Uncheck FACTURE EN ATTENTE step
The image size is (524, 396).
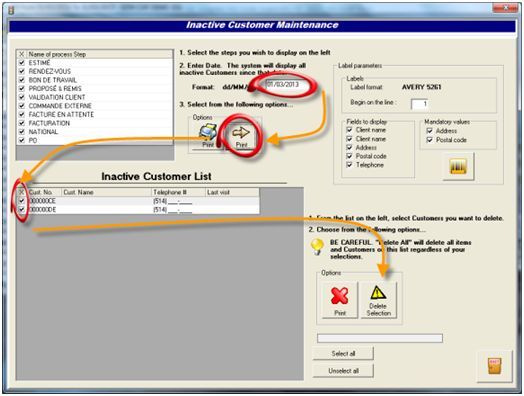(x=22, y=115)
